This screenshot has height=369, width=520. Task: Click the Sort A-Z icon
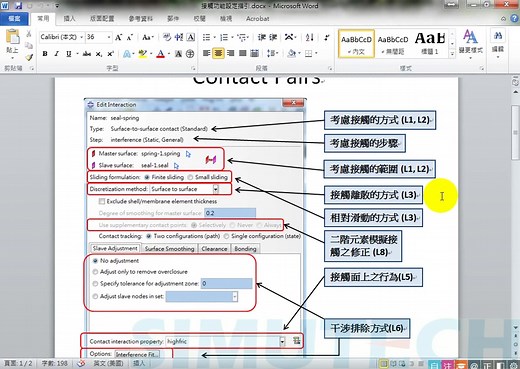point(310,37)
